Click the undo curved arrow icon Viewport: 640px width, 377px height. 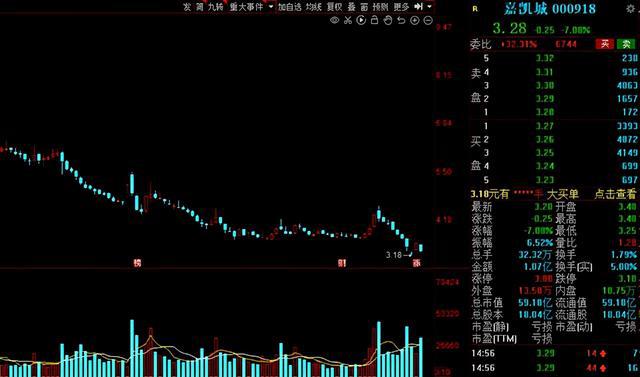point(401,20)
